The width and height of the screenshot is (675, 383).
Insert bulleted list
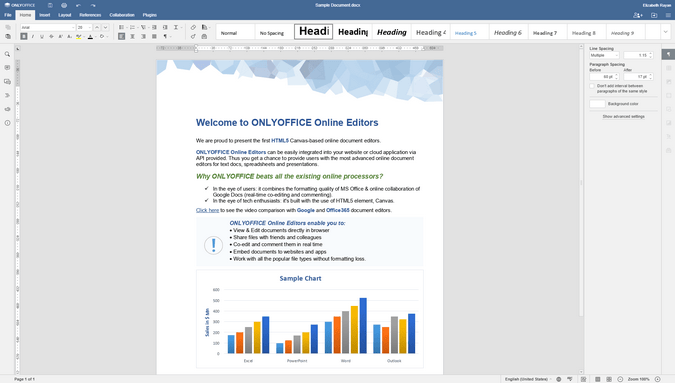pos(121,27)
